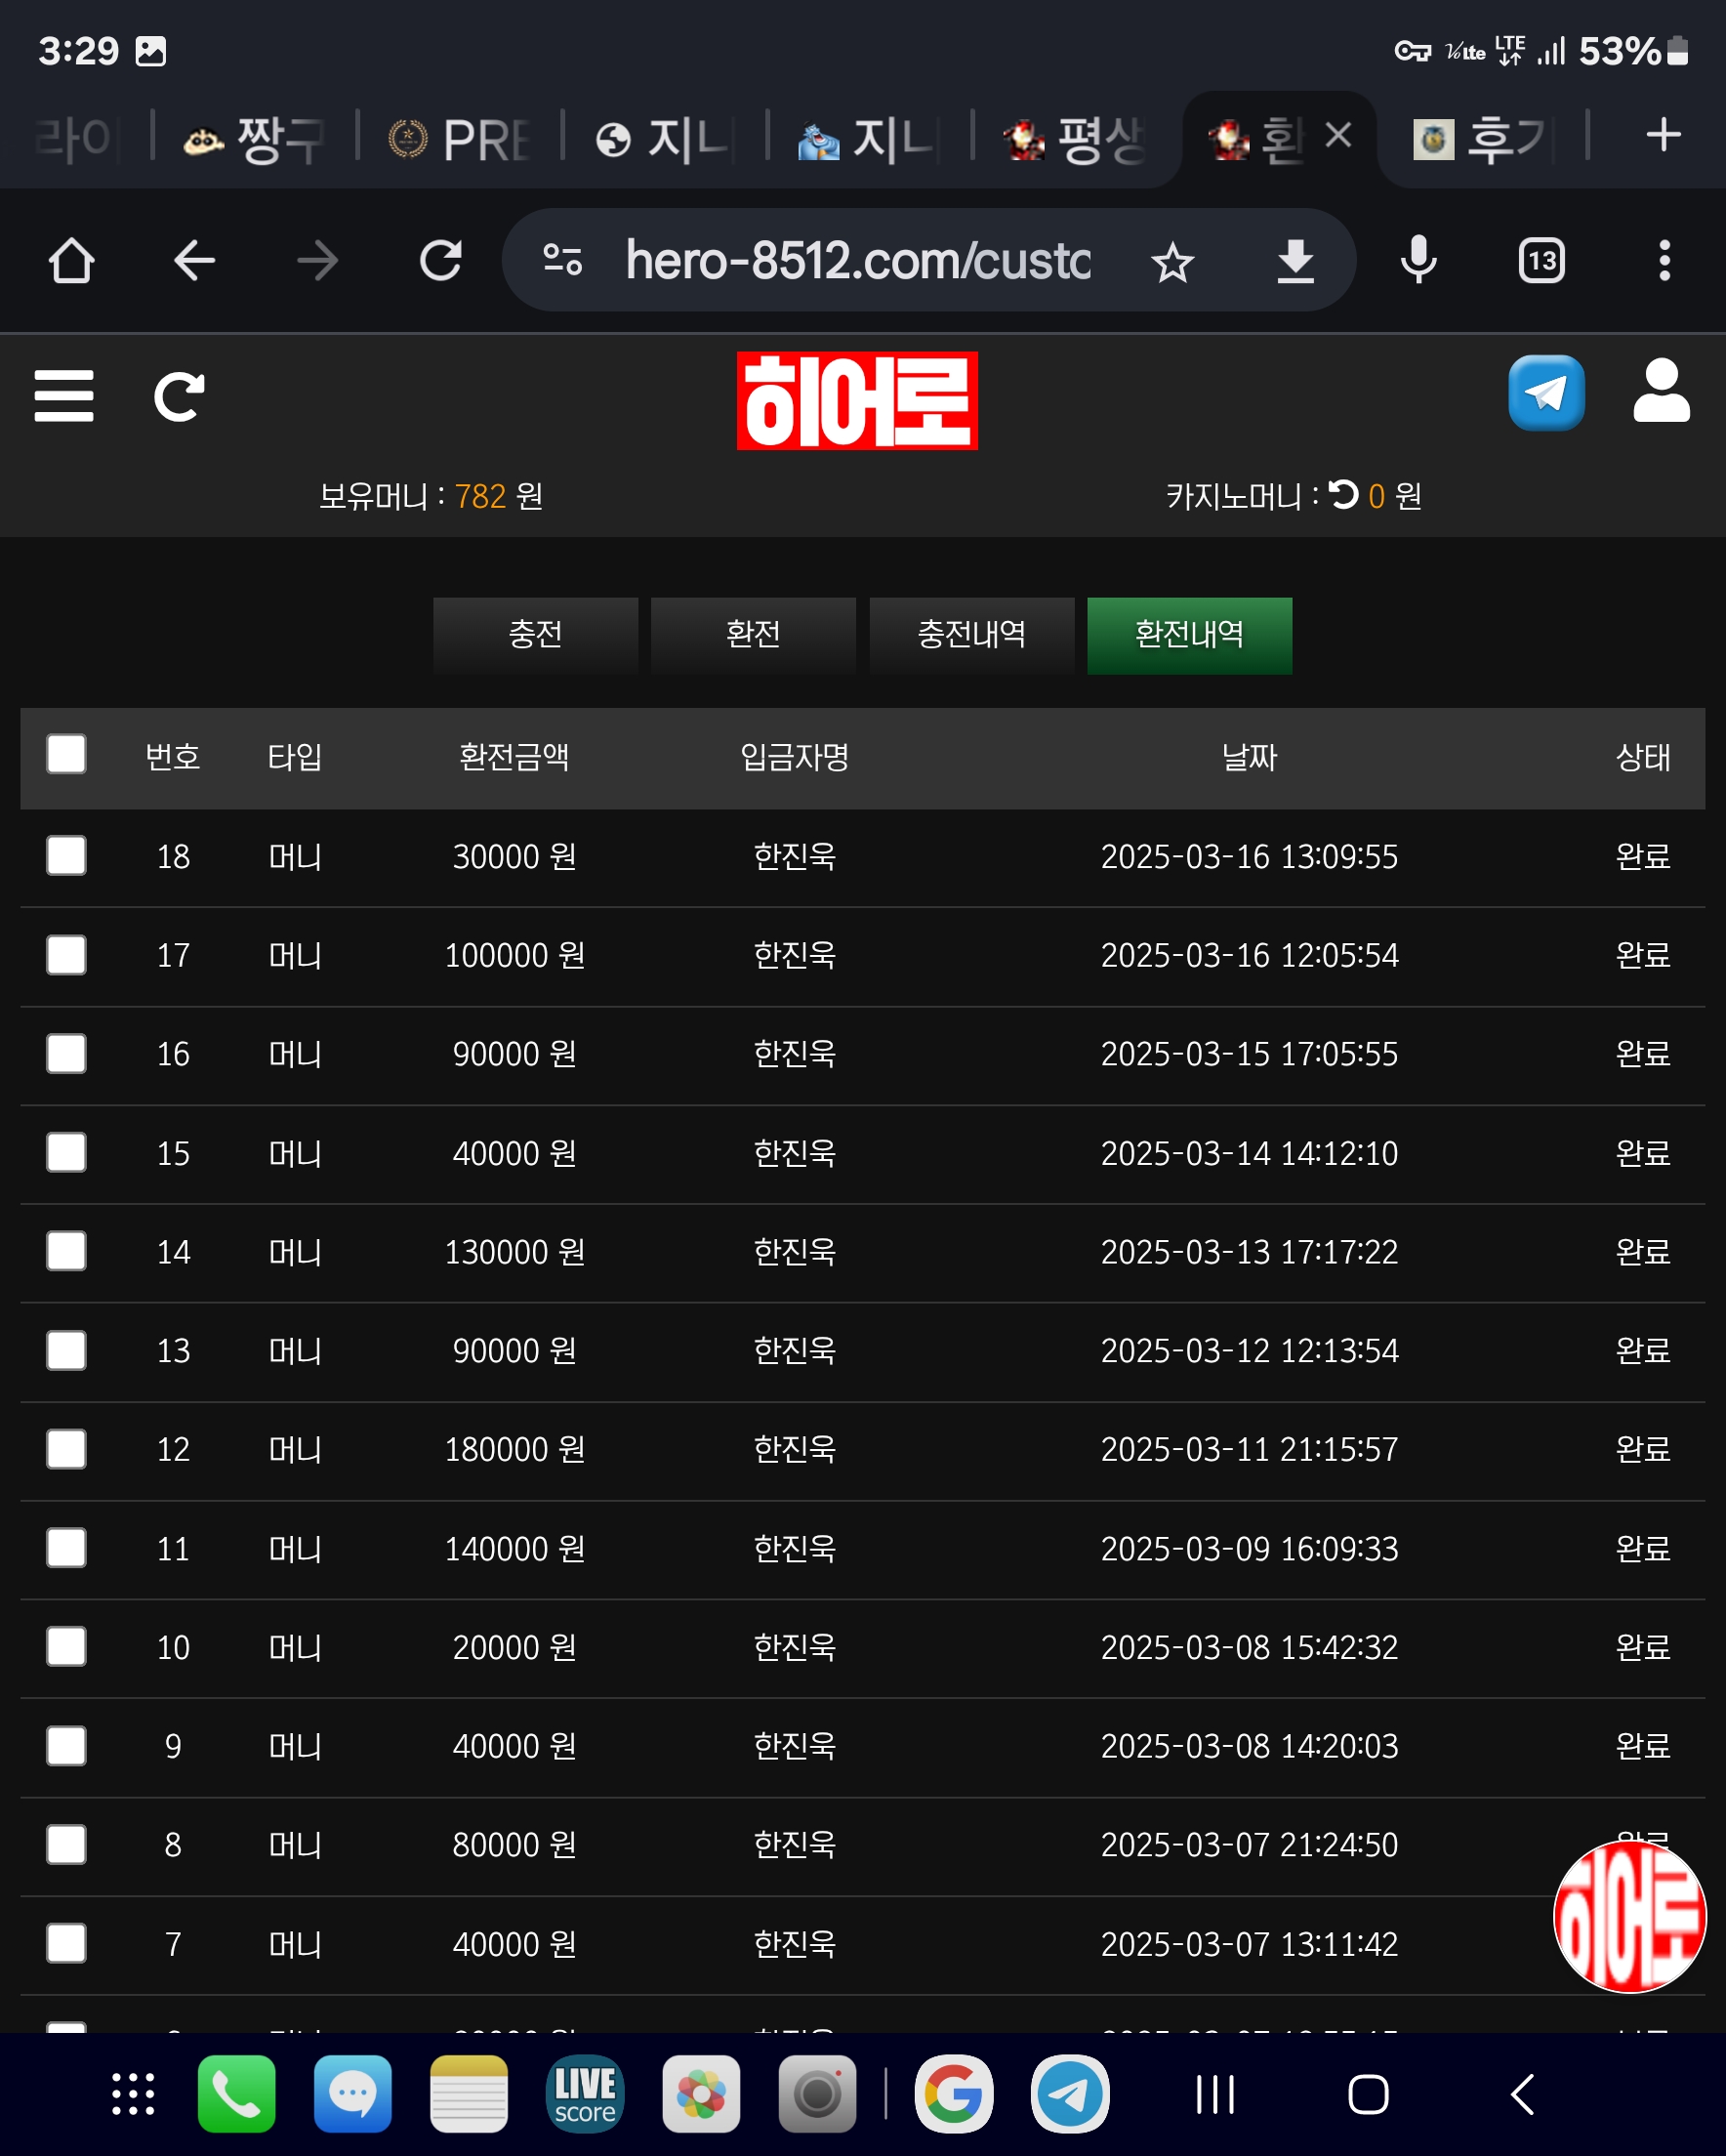Switch to the 충전내역 tab
Screen dimensions: 1726x2156
971,635
